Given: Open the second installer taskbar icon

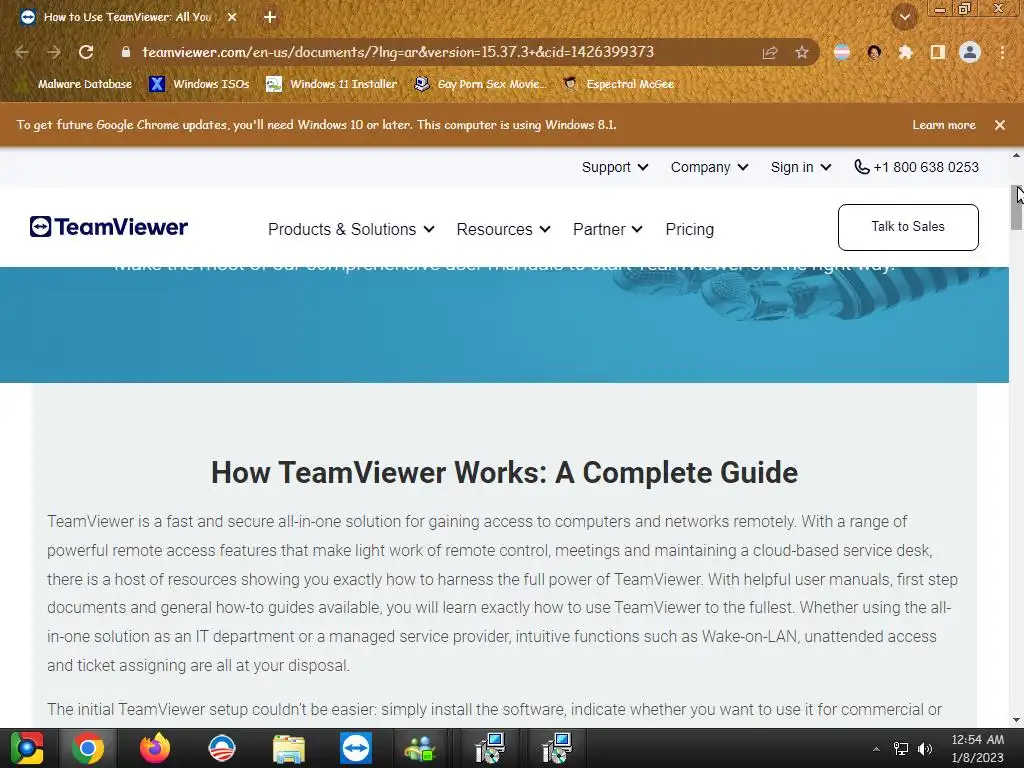Looking at the screenshot, I should point(556,748).
